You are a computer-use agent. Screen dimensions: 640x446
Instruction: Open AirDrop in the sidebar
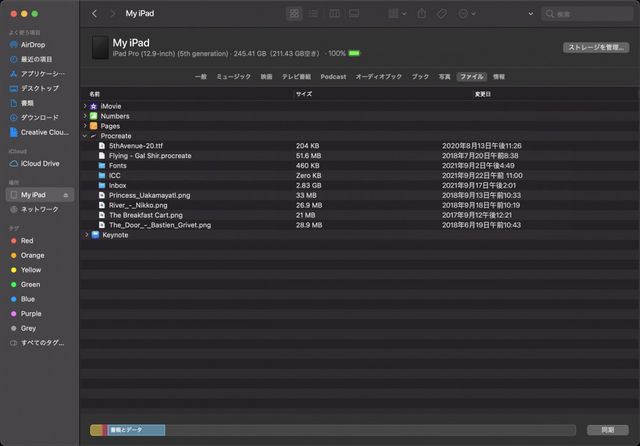pos(33,45)
